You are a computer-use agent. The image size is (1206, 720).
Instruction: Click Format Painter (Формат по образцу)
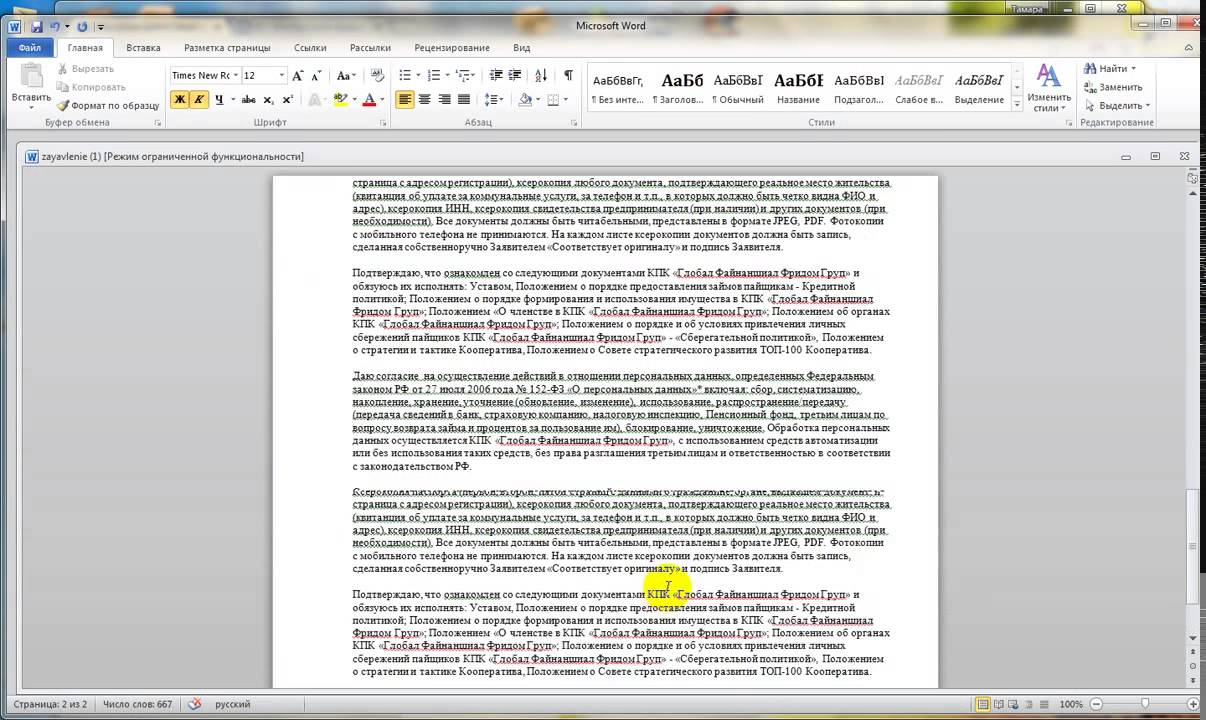(108, 105)
